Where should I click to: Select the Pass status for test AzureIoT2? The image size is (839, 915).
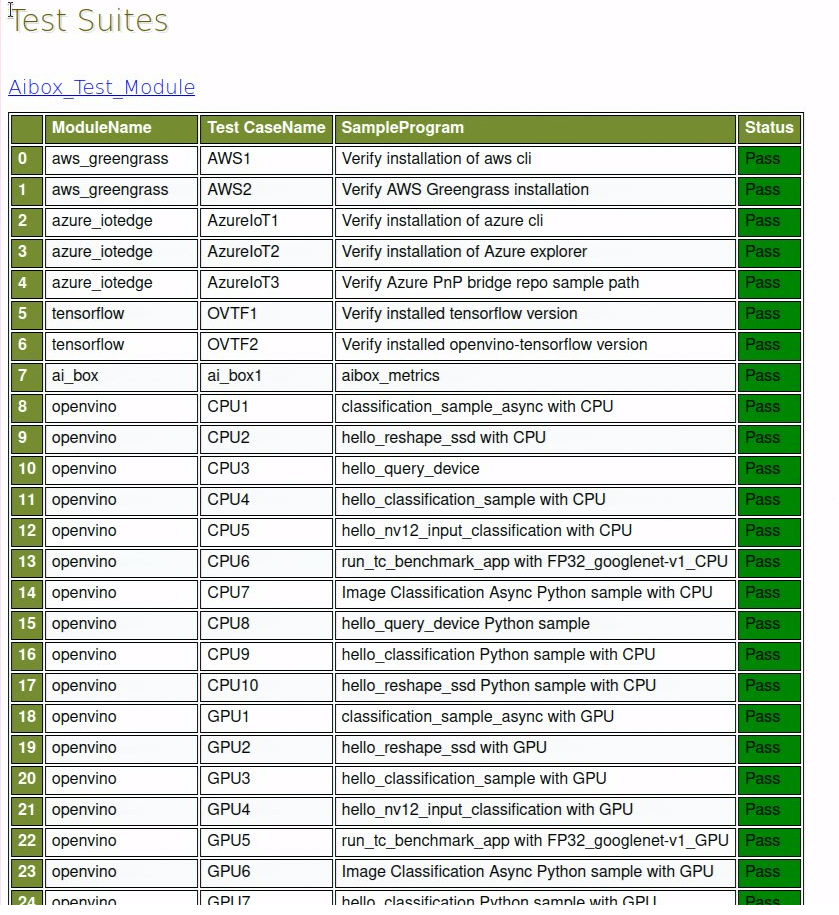click(x=769, y=252)
